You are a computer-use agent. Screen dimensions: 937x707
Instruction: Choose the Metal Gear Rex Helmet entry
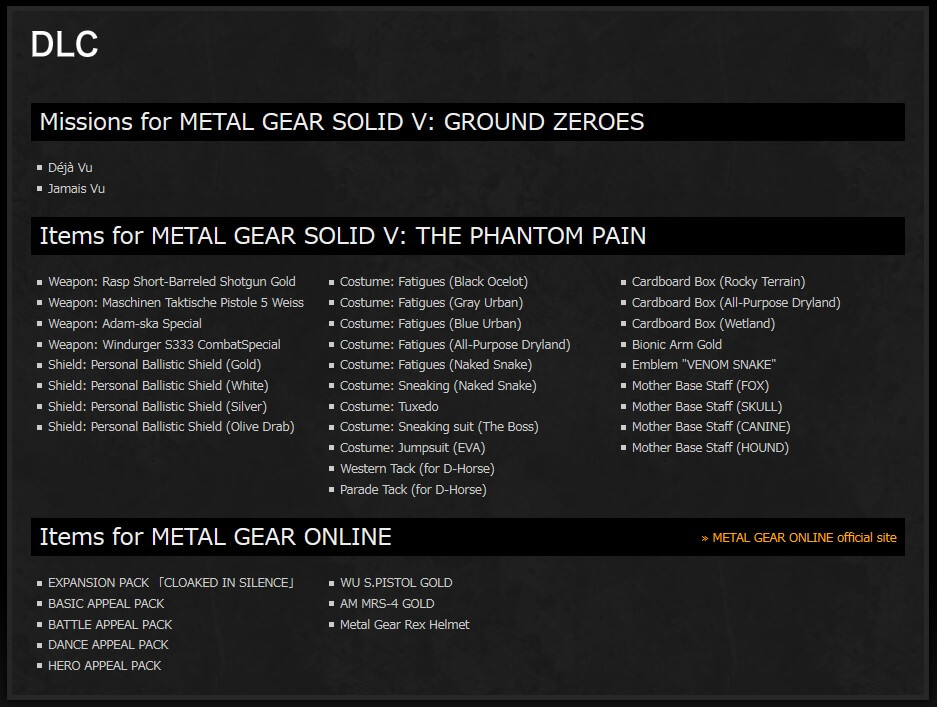coord(404,625)
